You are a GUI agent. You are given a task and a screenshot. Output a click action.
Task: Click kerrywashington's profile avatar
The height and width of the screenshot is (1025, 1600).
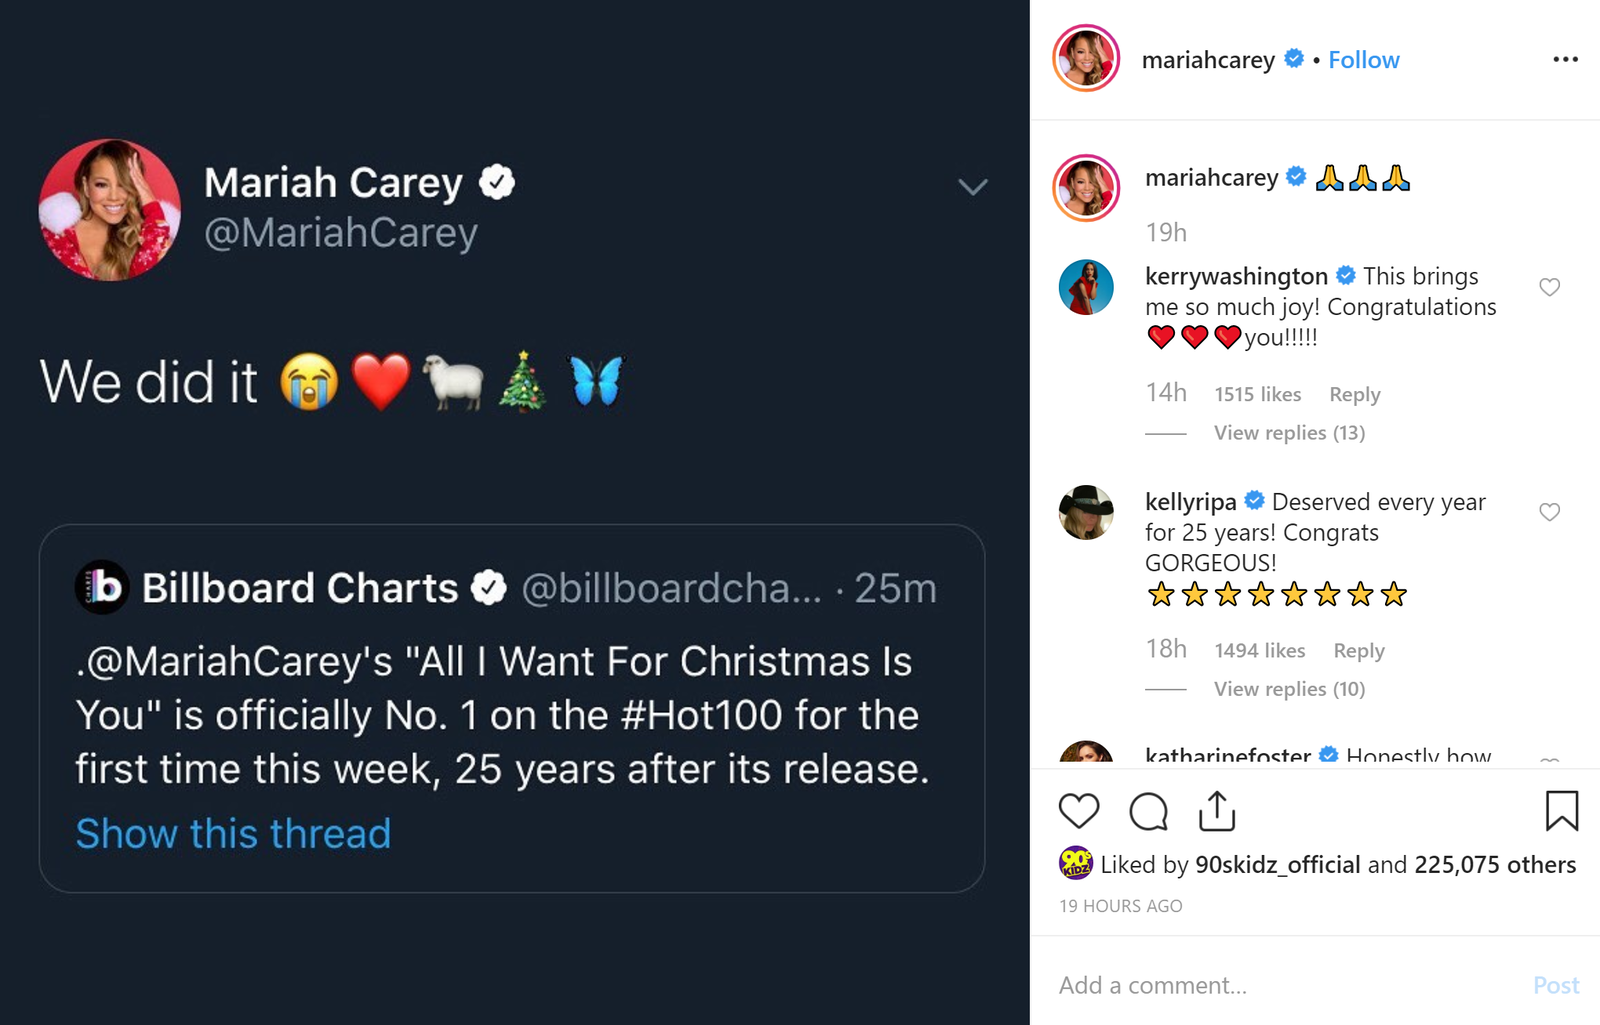pyautogui.click(x=1085, y=287)
